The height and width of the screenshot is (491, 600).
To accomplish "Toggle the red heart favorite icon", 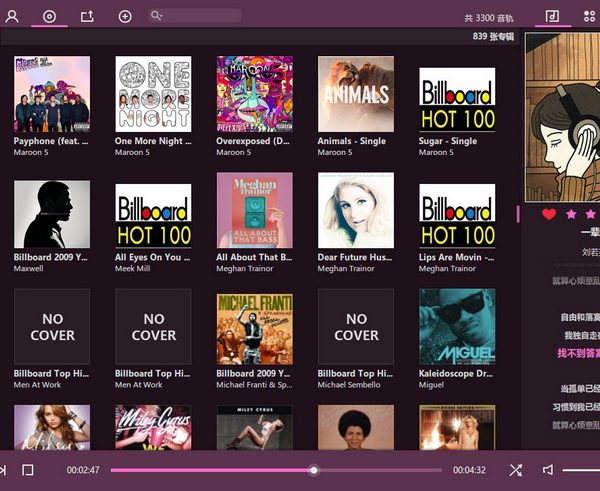I will [549, 214].
